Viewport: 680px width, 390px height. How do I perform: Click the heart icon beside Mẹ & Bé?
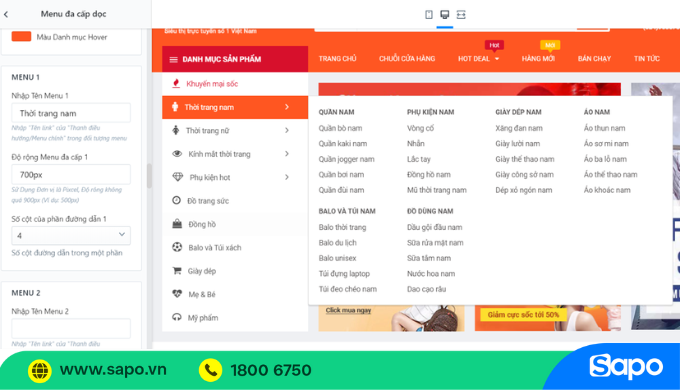click(177, 294)
